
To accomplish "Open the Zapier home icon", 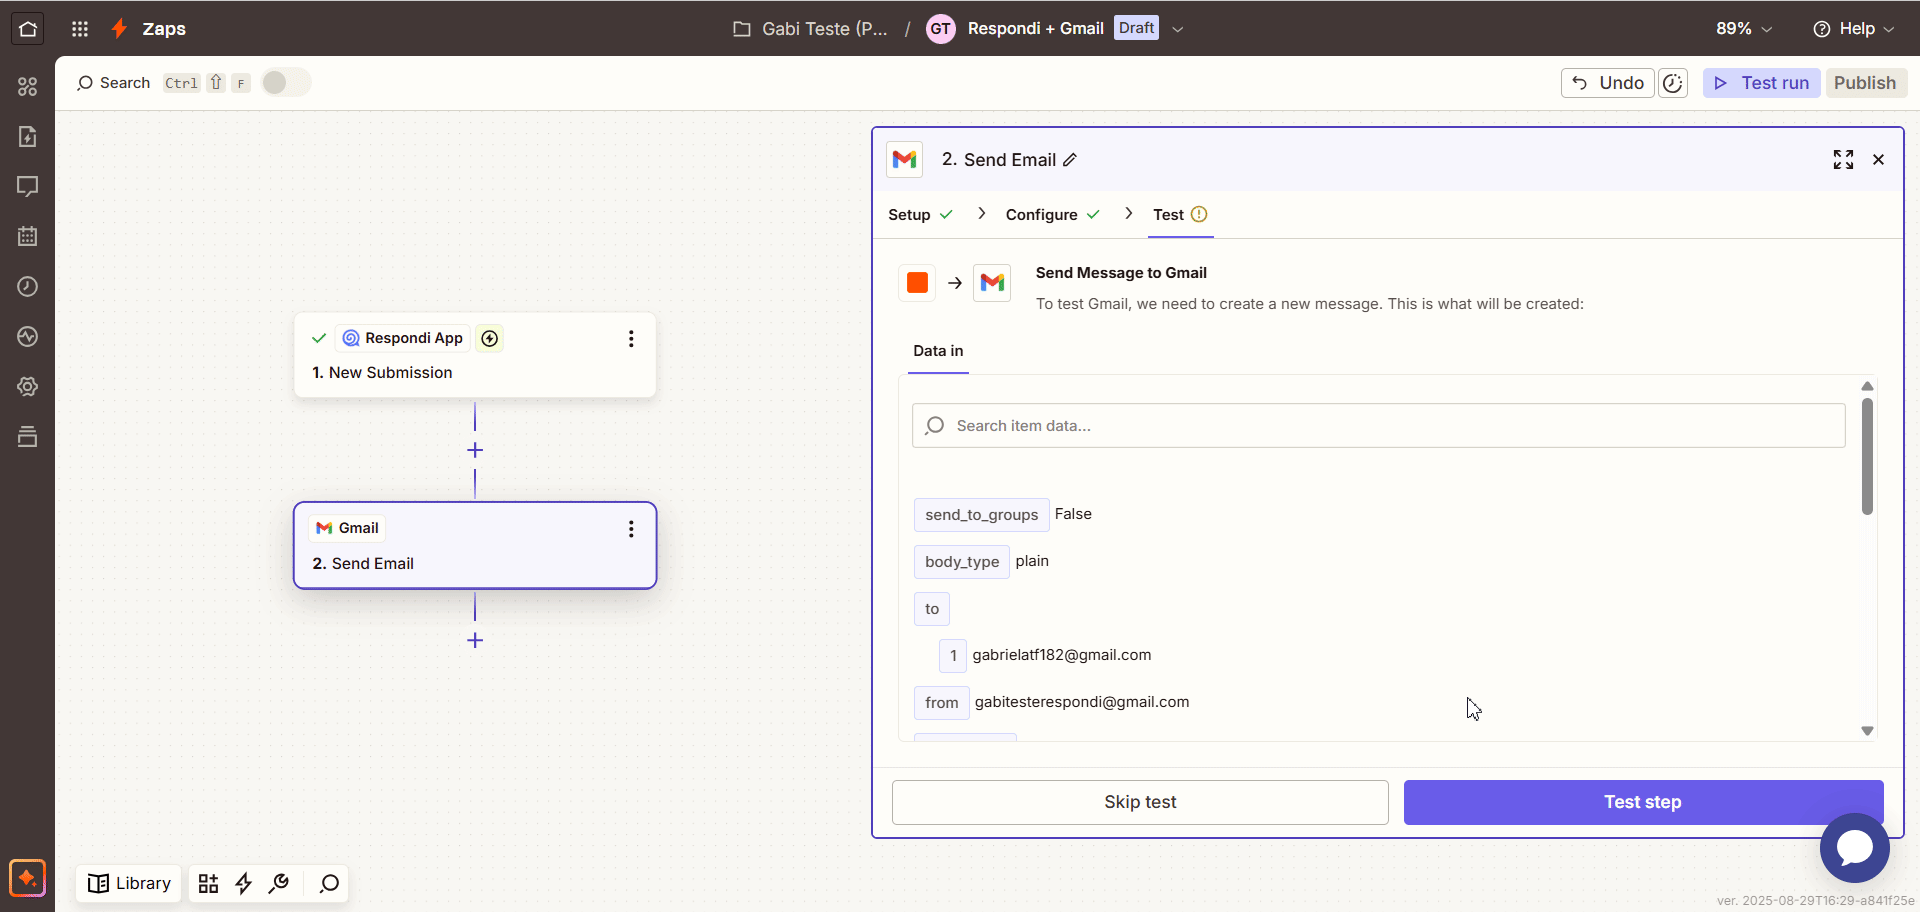I will pos(28,29).
